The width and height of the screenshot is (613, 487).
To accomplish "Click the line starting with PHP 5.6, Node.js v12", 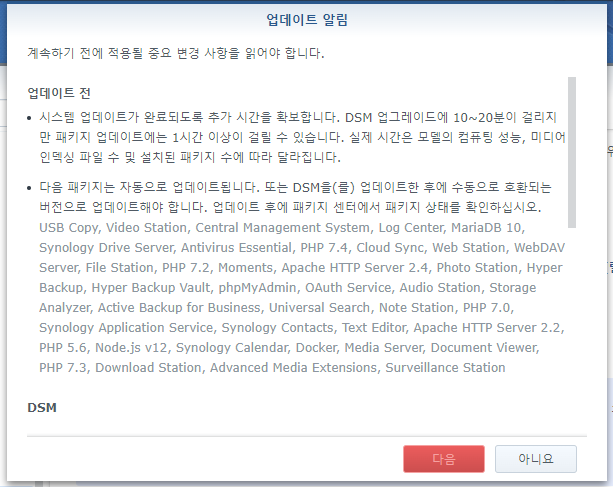I will pos(289,347).
